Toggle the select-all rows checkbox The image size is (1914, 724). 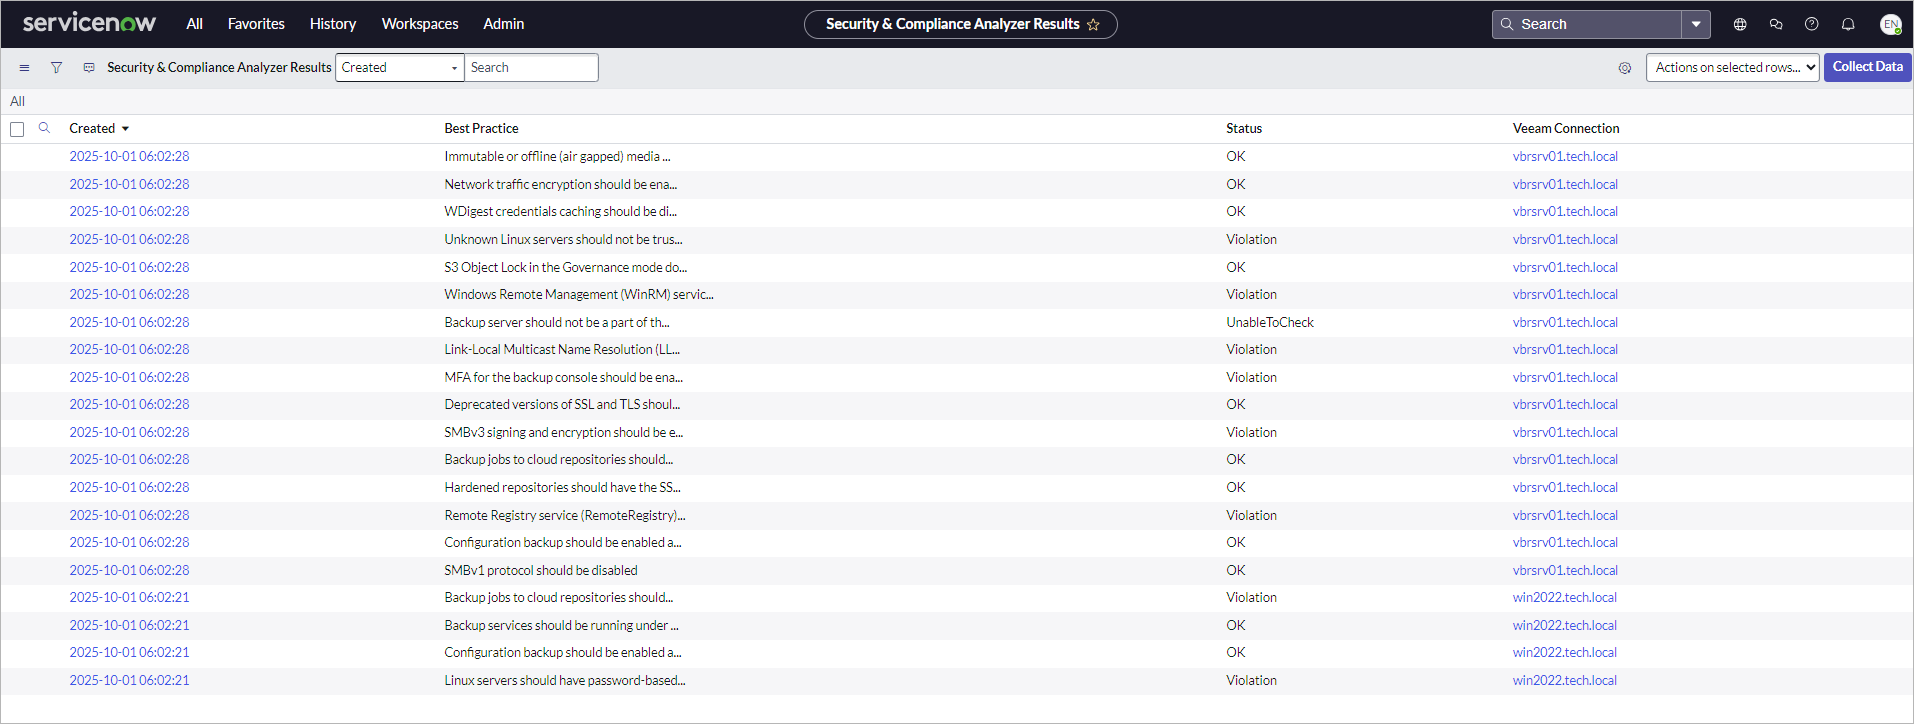[x=17, y=129]
